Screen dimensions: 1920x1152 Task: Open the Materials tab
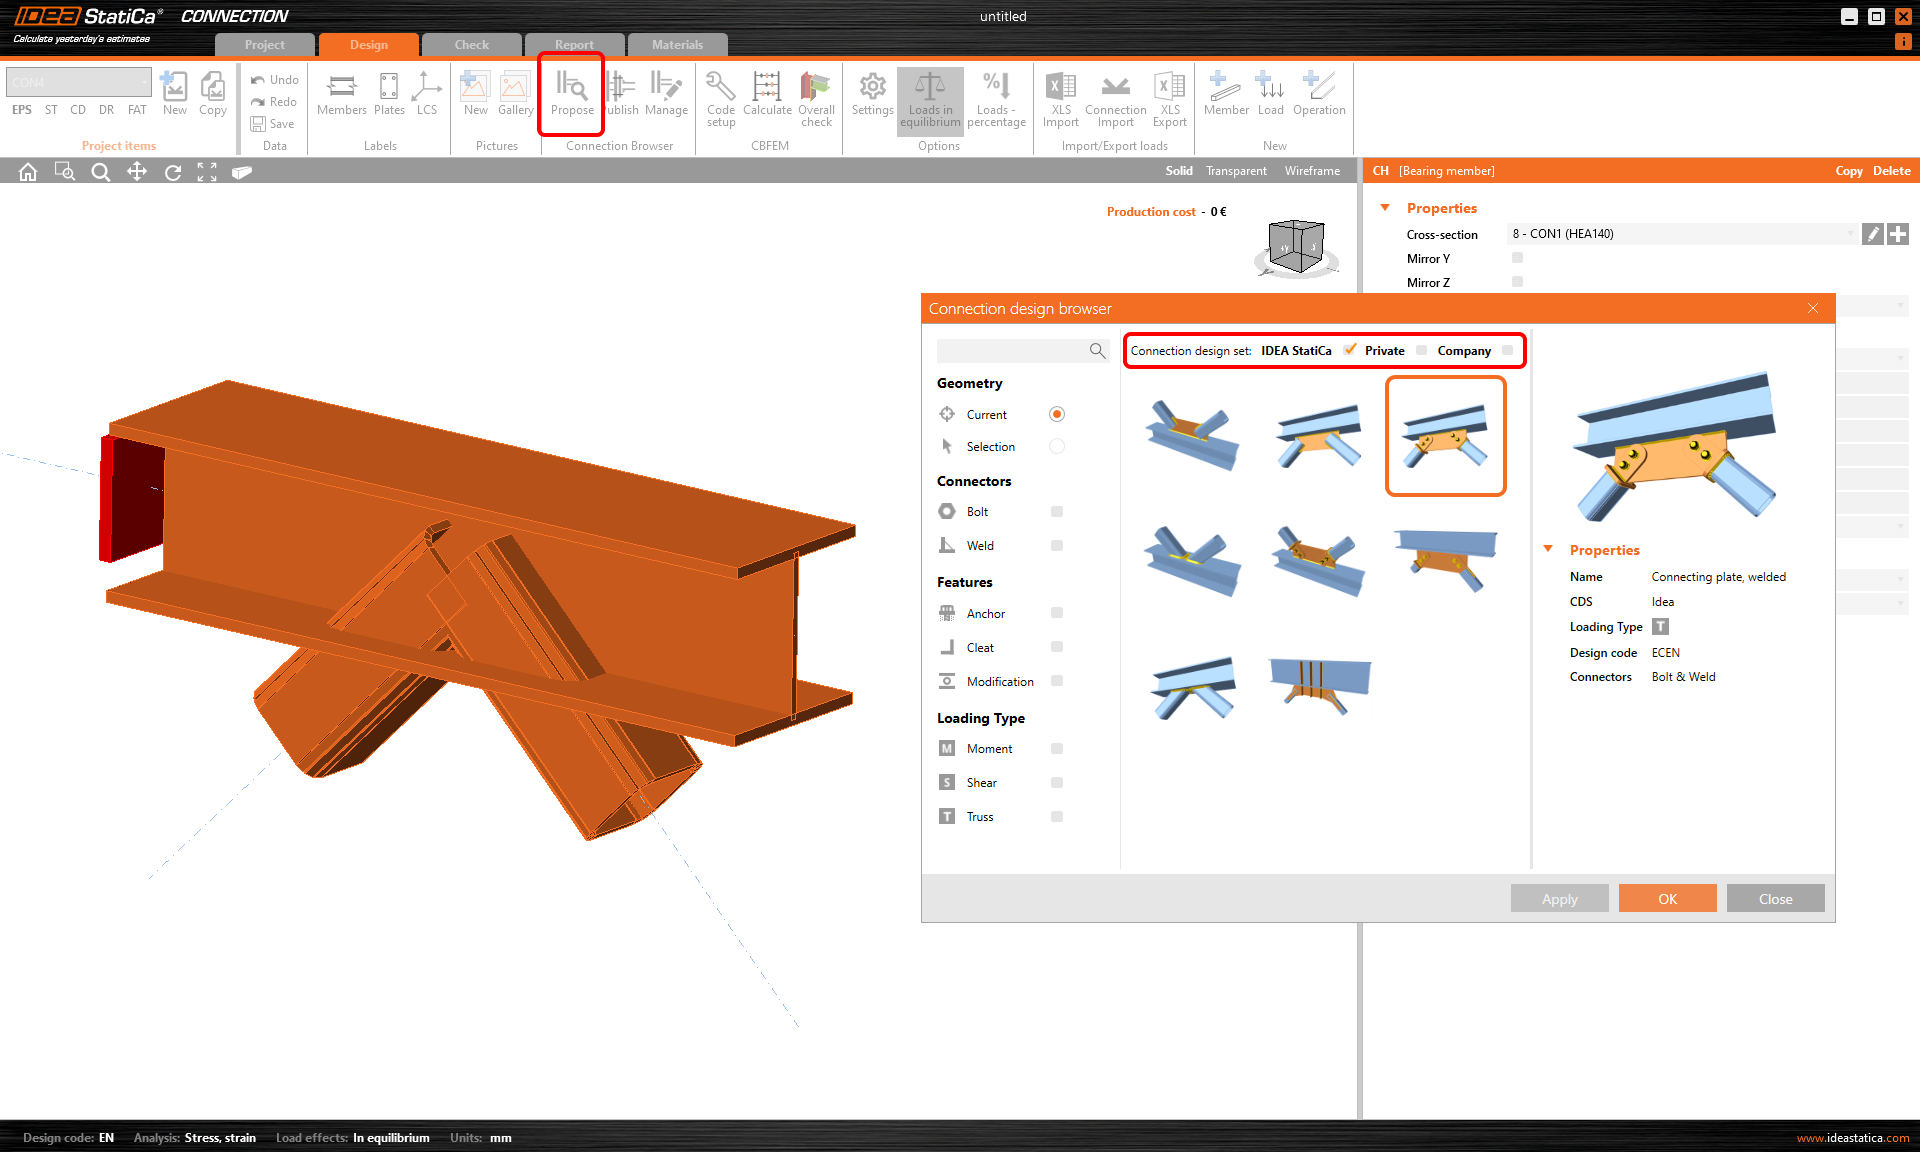coord(677,45)
